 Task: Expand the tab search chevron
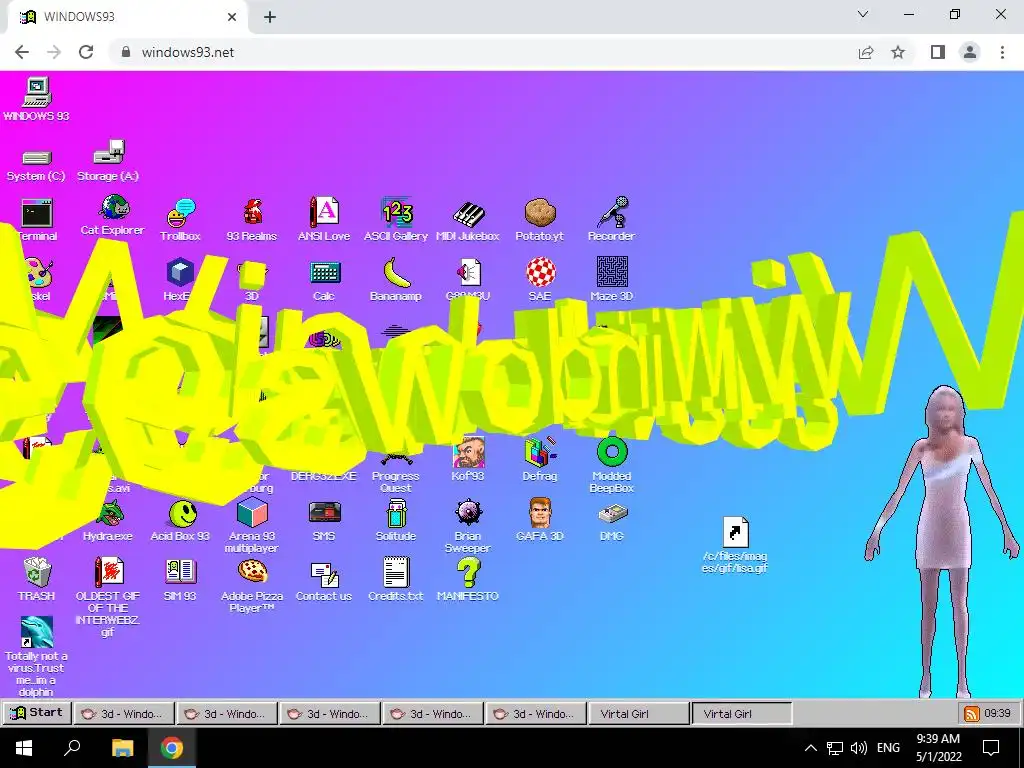(863, 14)
